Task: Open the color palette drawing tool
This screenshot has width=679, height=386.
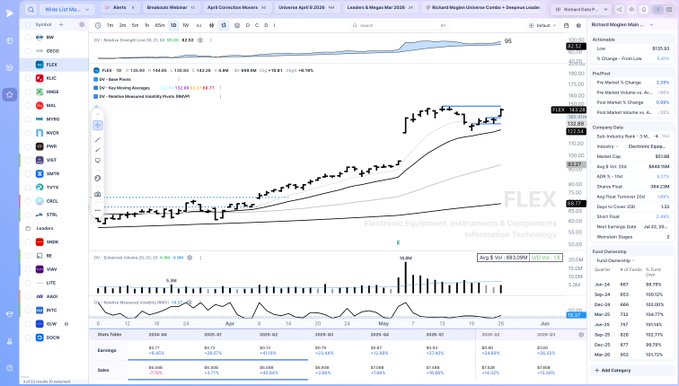Action: coord(97,178)
